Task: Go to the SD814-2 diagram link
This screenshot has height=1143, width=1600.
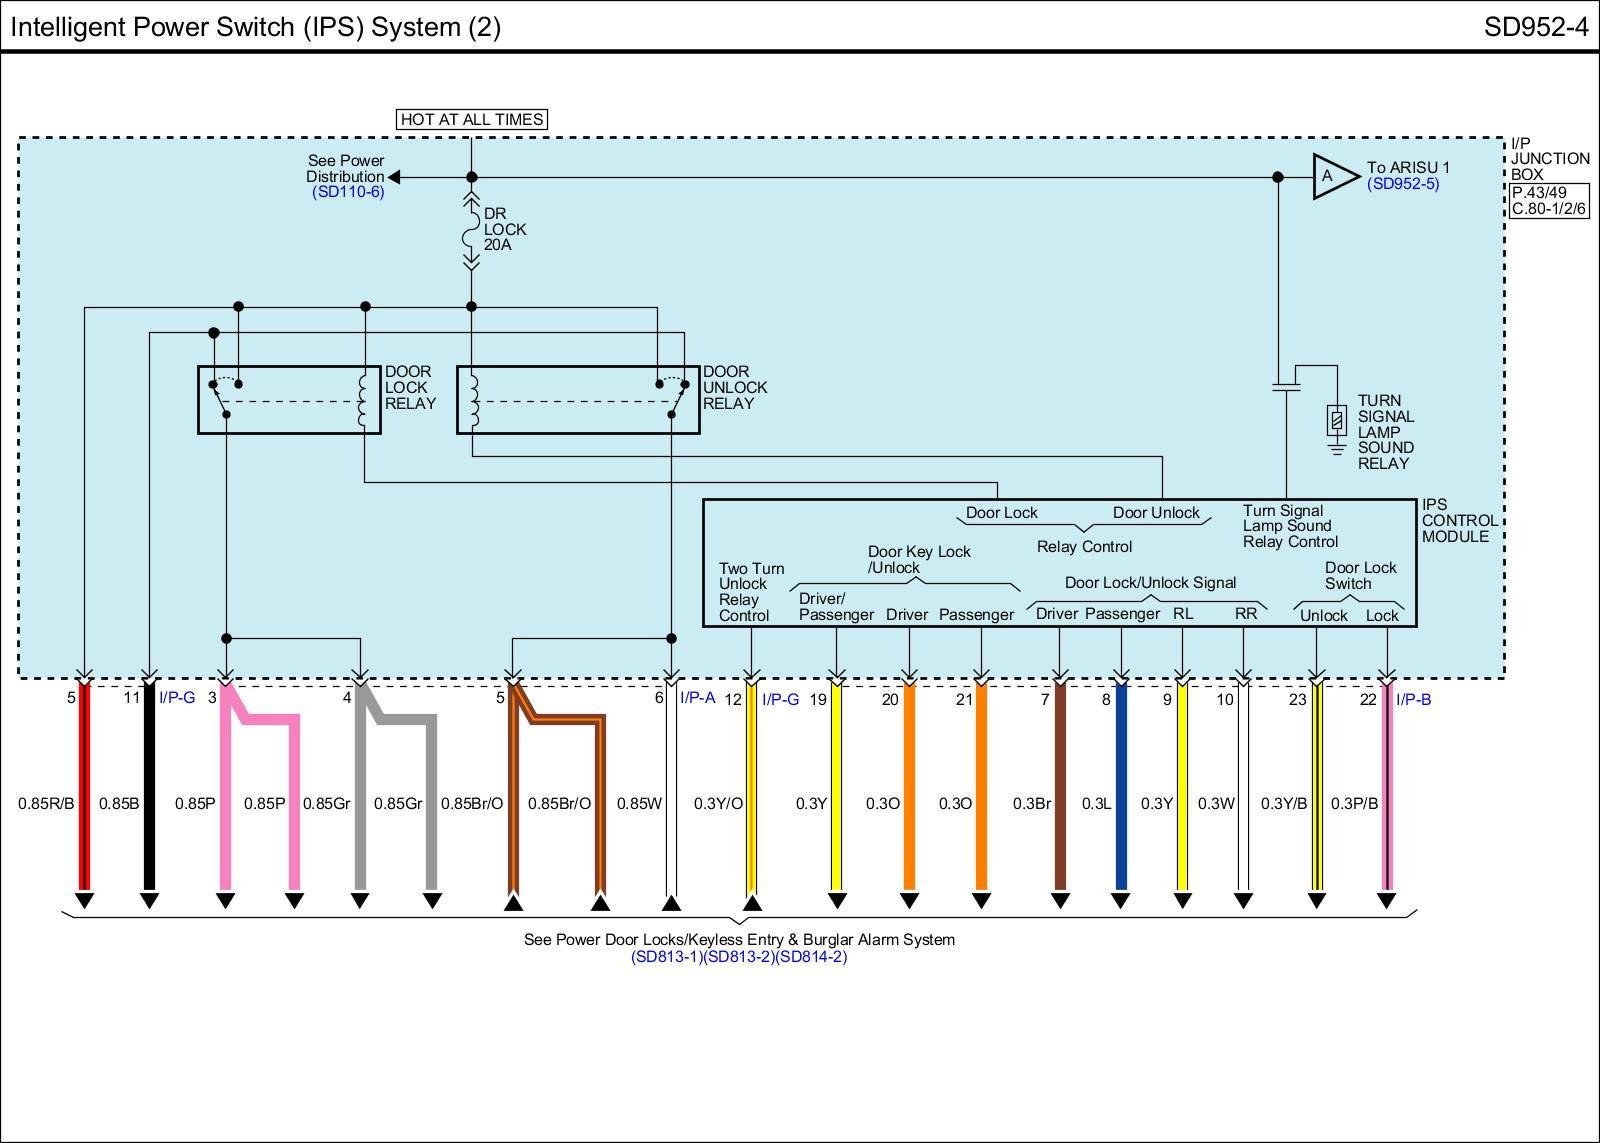Action: (811, 957)
